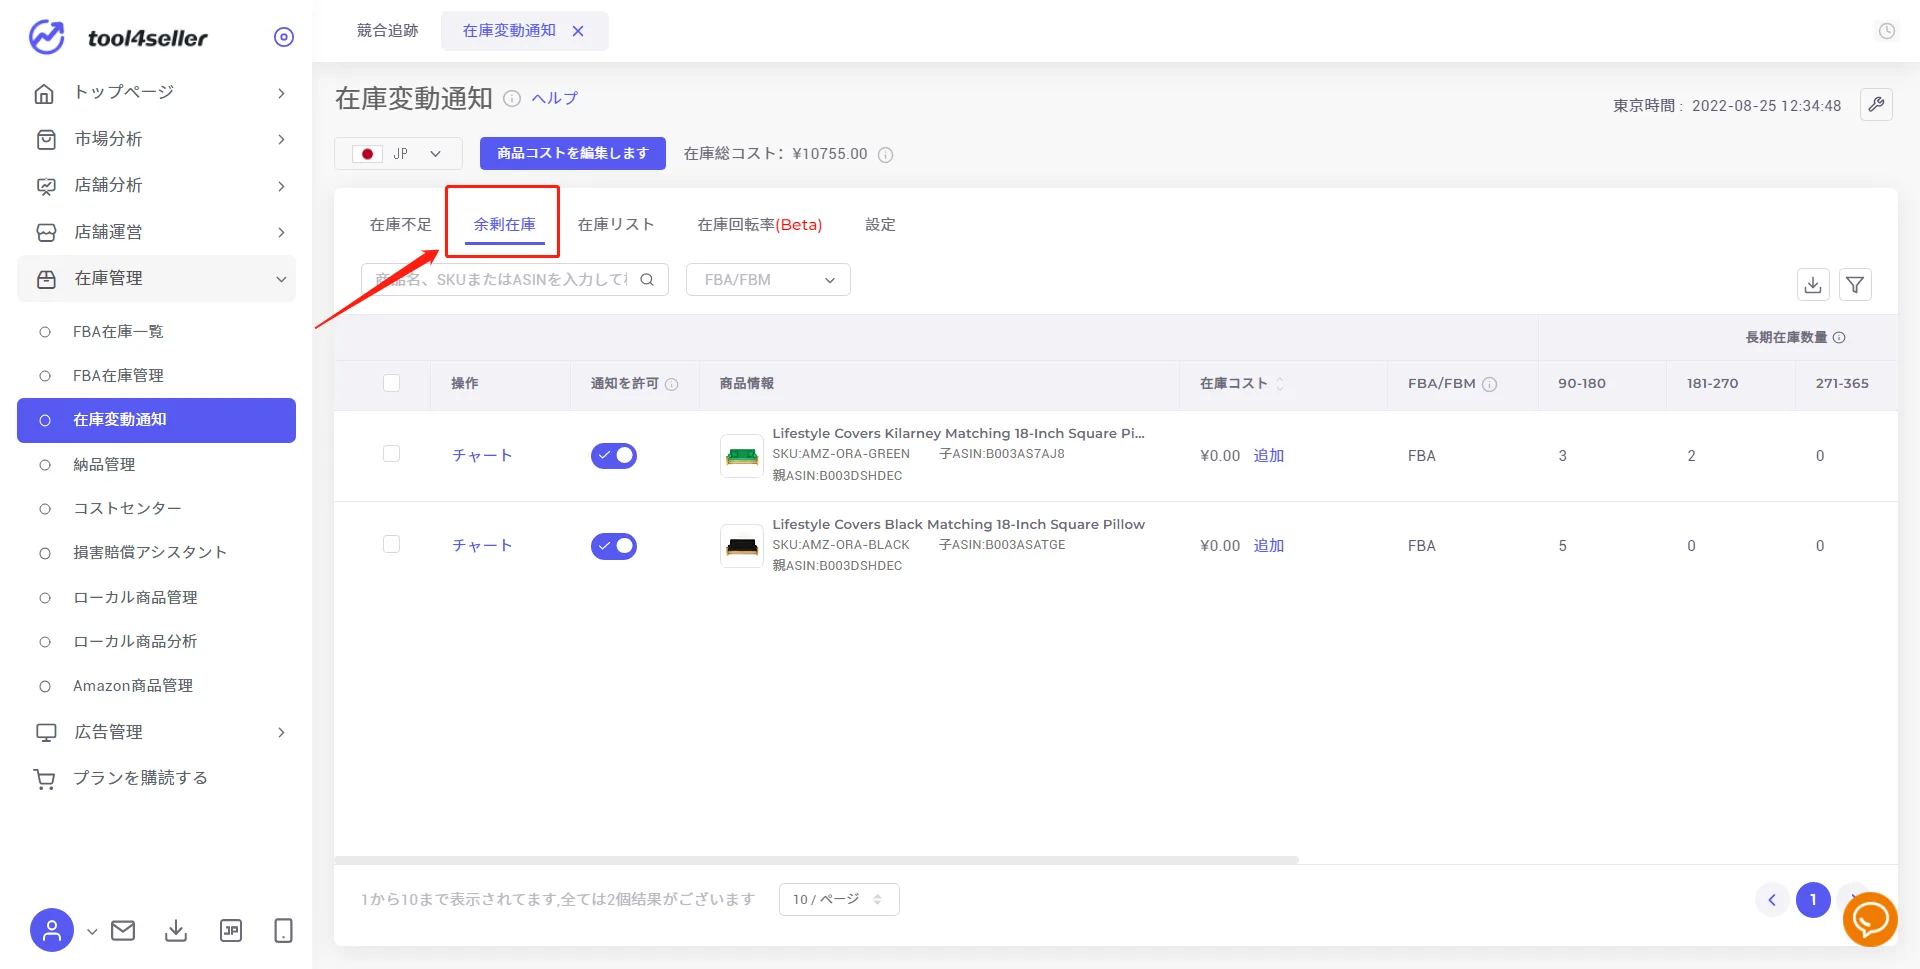Check the select-all checkbox in table header

pyautogui.click(x=391, y=383)
